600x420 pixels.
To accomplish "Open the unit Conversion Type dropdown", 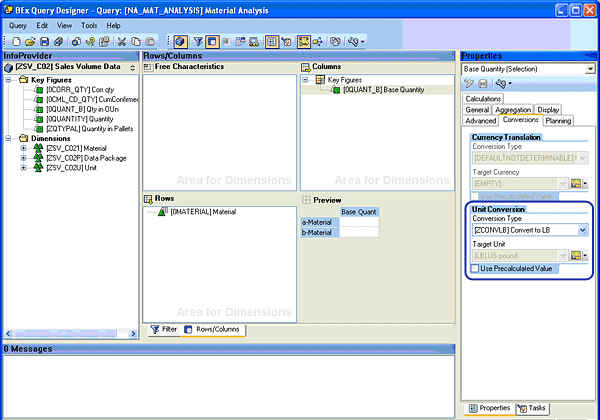I will click(x=583, y=230).
